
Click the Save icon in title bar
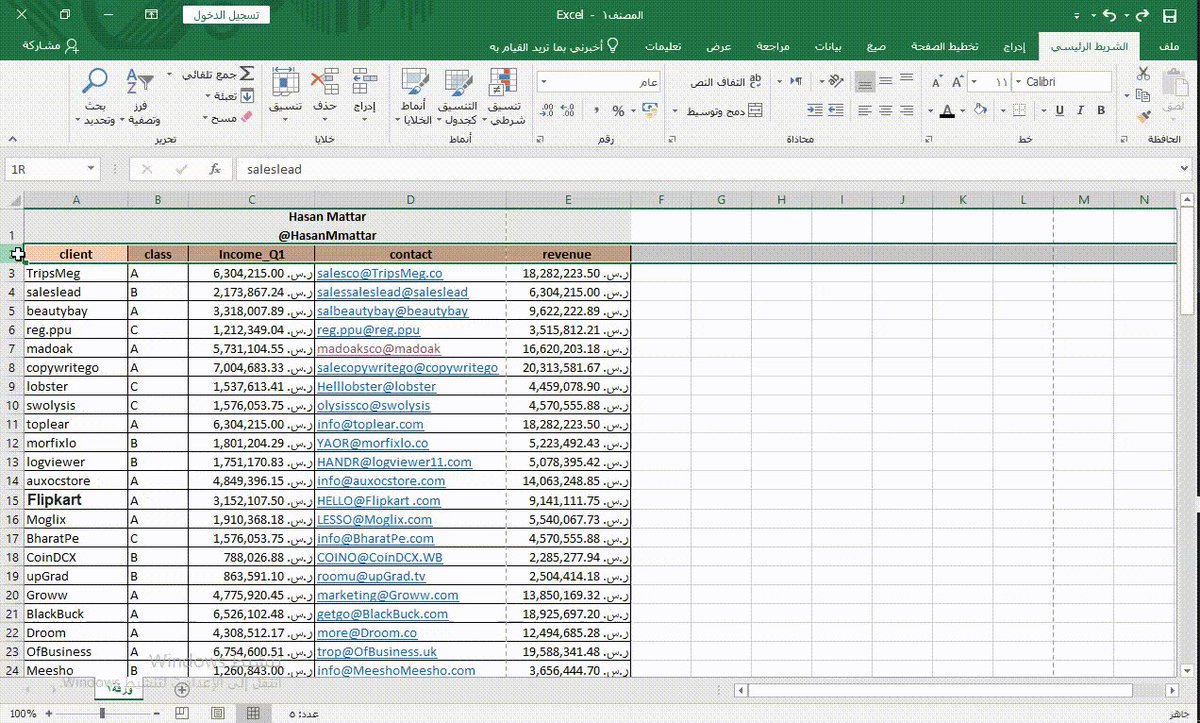pos(1170,15)
